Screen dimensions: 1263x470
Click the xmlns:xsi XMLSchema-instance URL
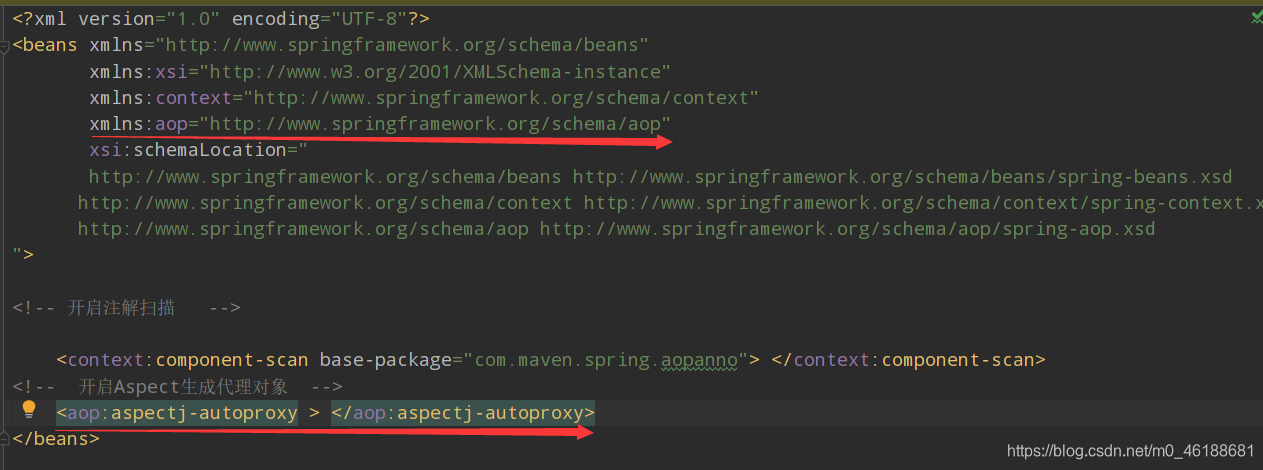(x=435, y=72)
